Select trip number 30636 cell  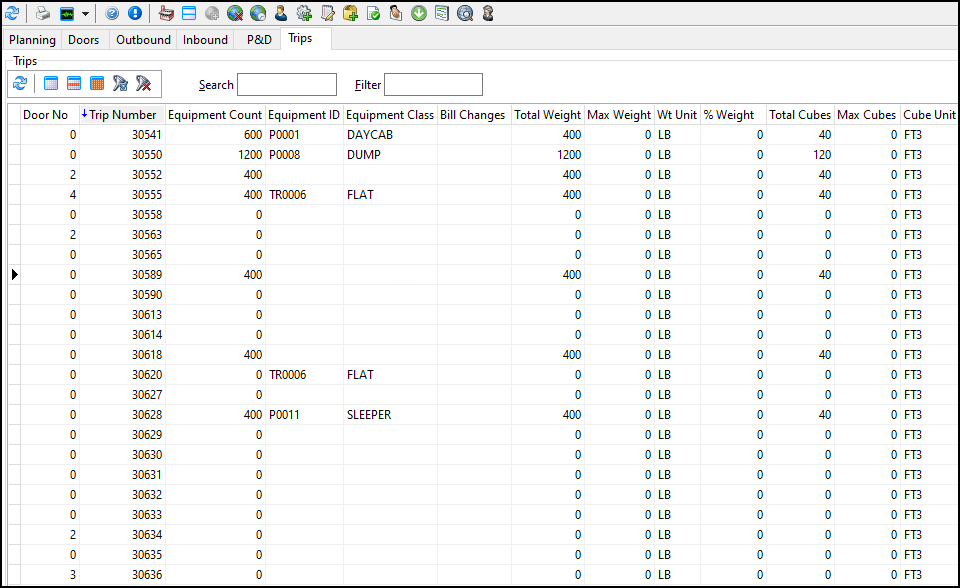[x=122, y=575]
